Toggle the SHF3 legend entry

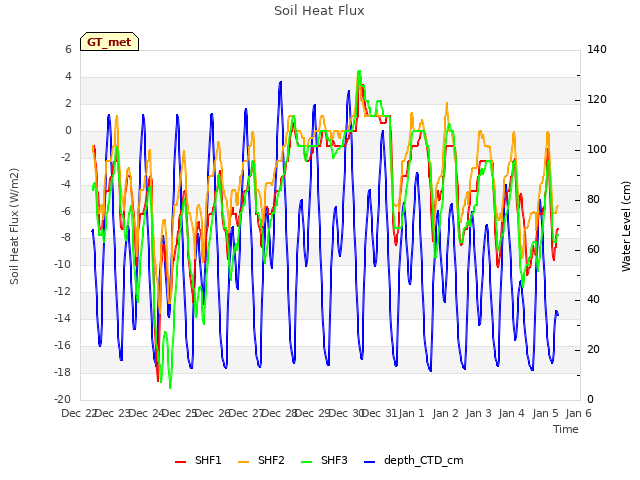click(x=324, y=460)
